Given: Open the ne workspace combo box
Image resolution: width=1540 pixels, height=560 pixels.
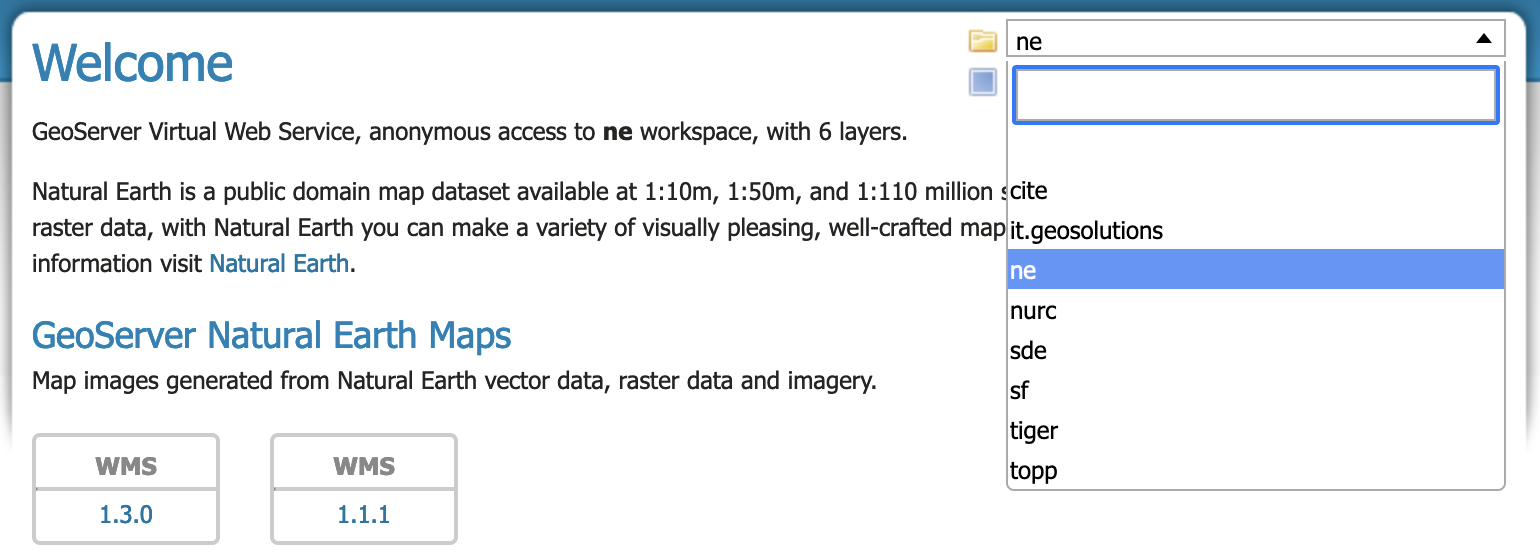Looking at the screenshot, I should tap(1255, 41).
